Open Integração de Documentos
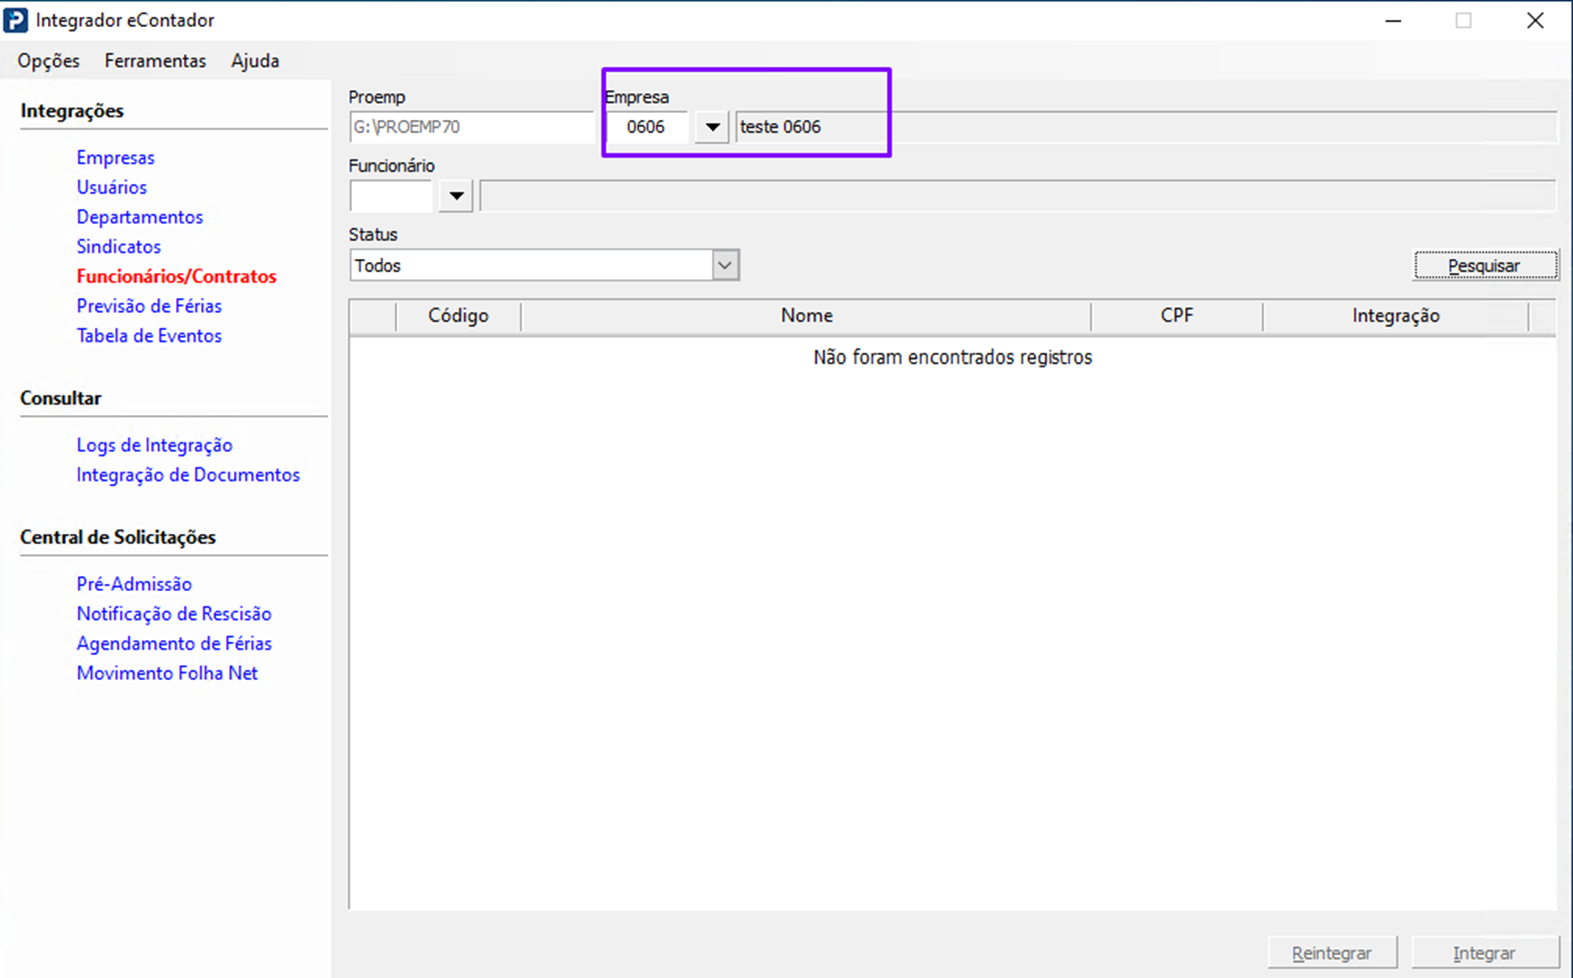This screenshot has width=1573, height=978. (188, 475)
